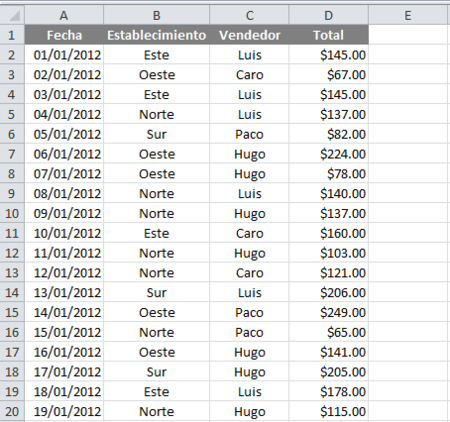Select the date cell 19/01/2012

(x=64, y=411)
